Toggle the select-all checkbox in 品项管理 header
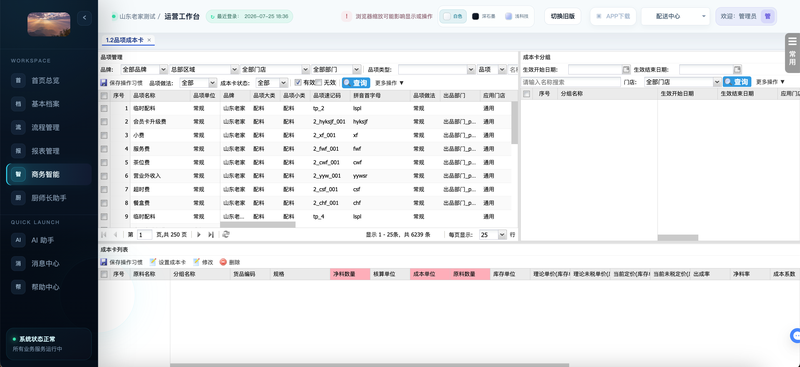 [104, 95]
